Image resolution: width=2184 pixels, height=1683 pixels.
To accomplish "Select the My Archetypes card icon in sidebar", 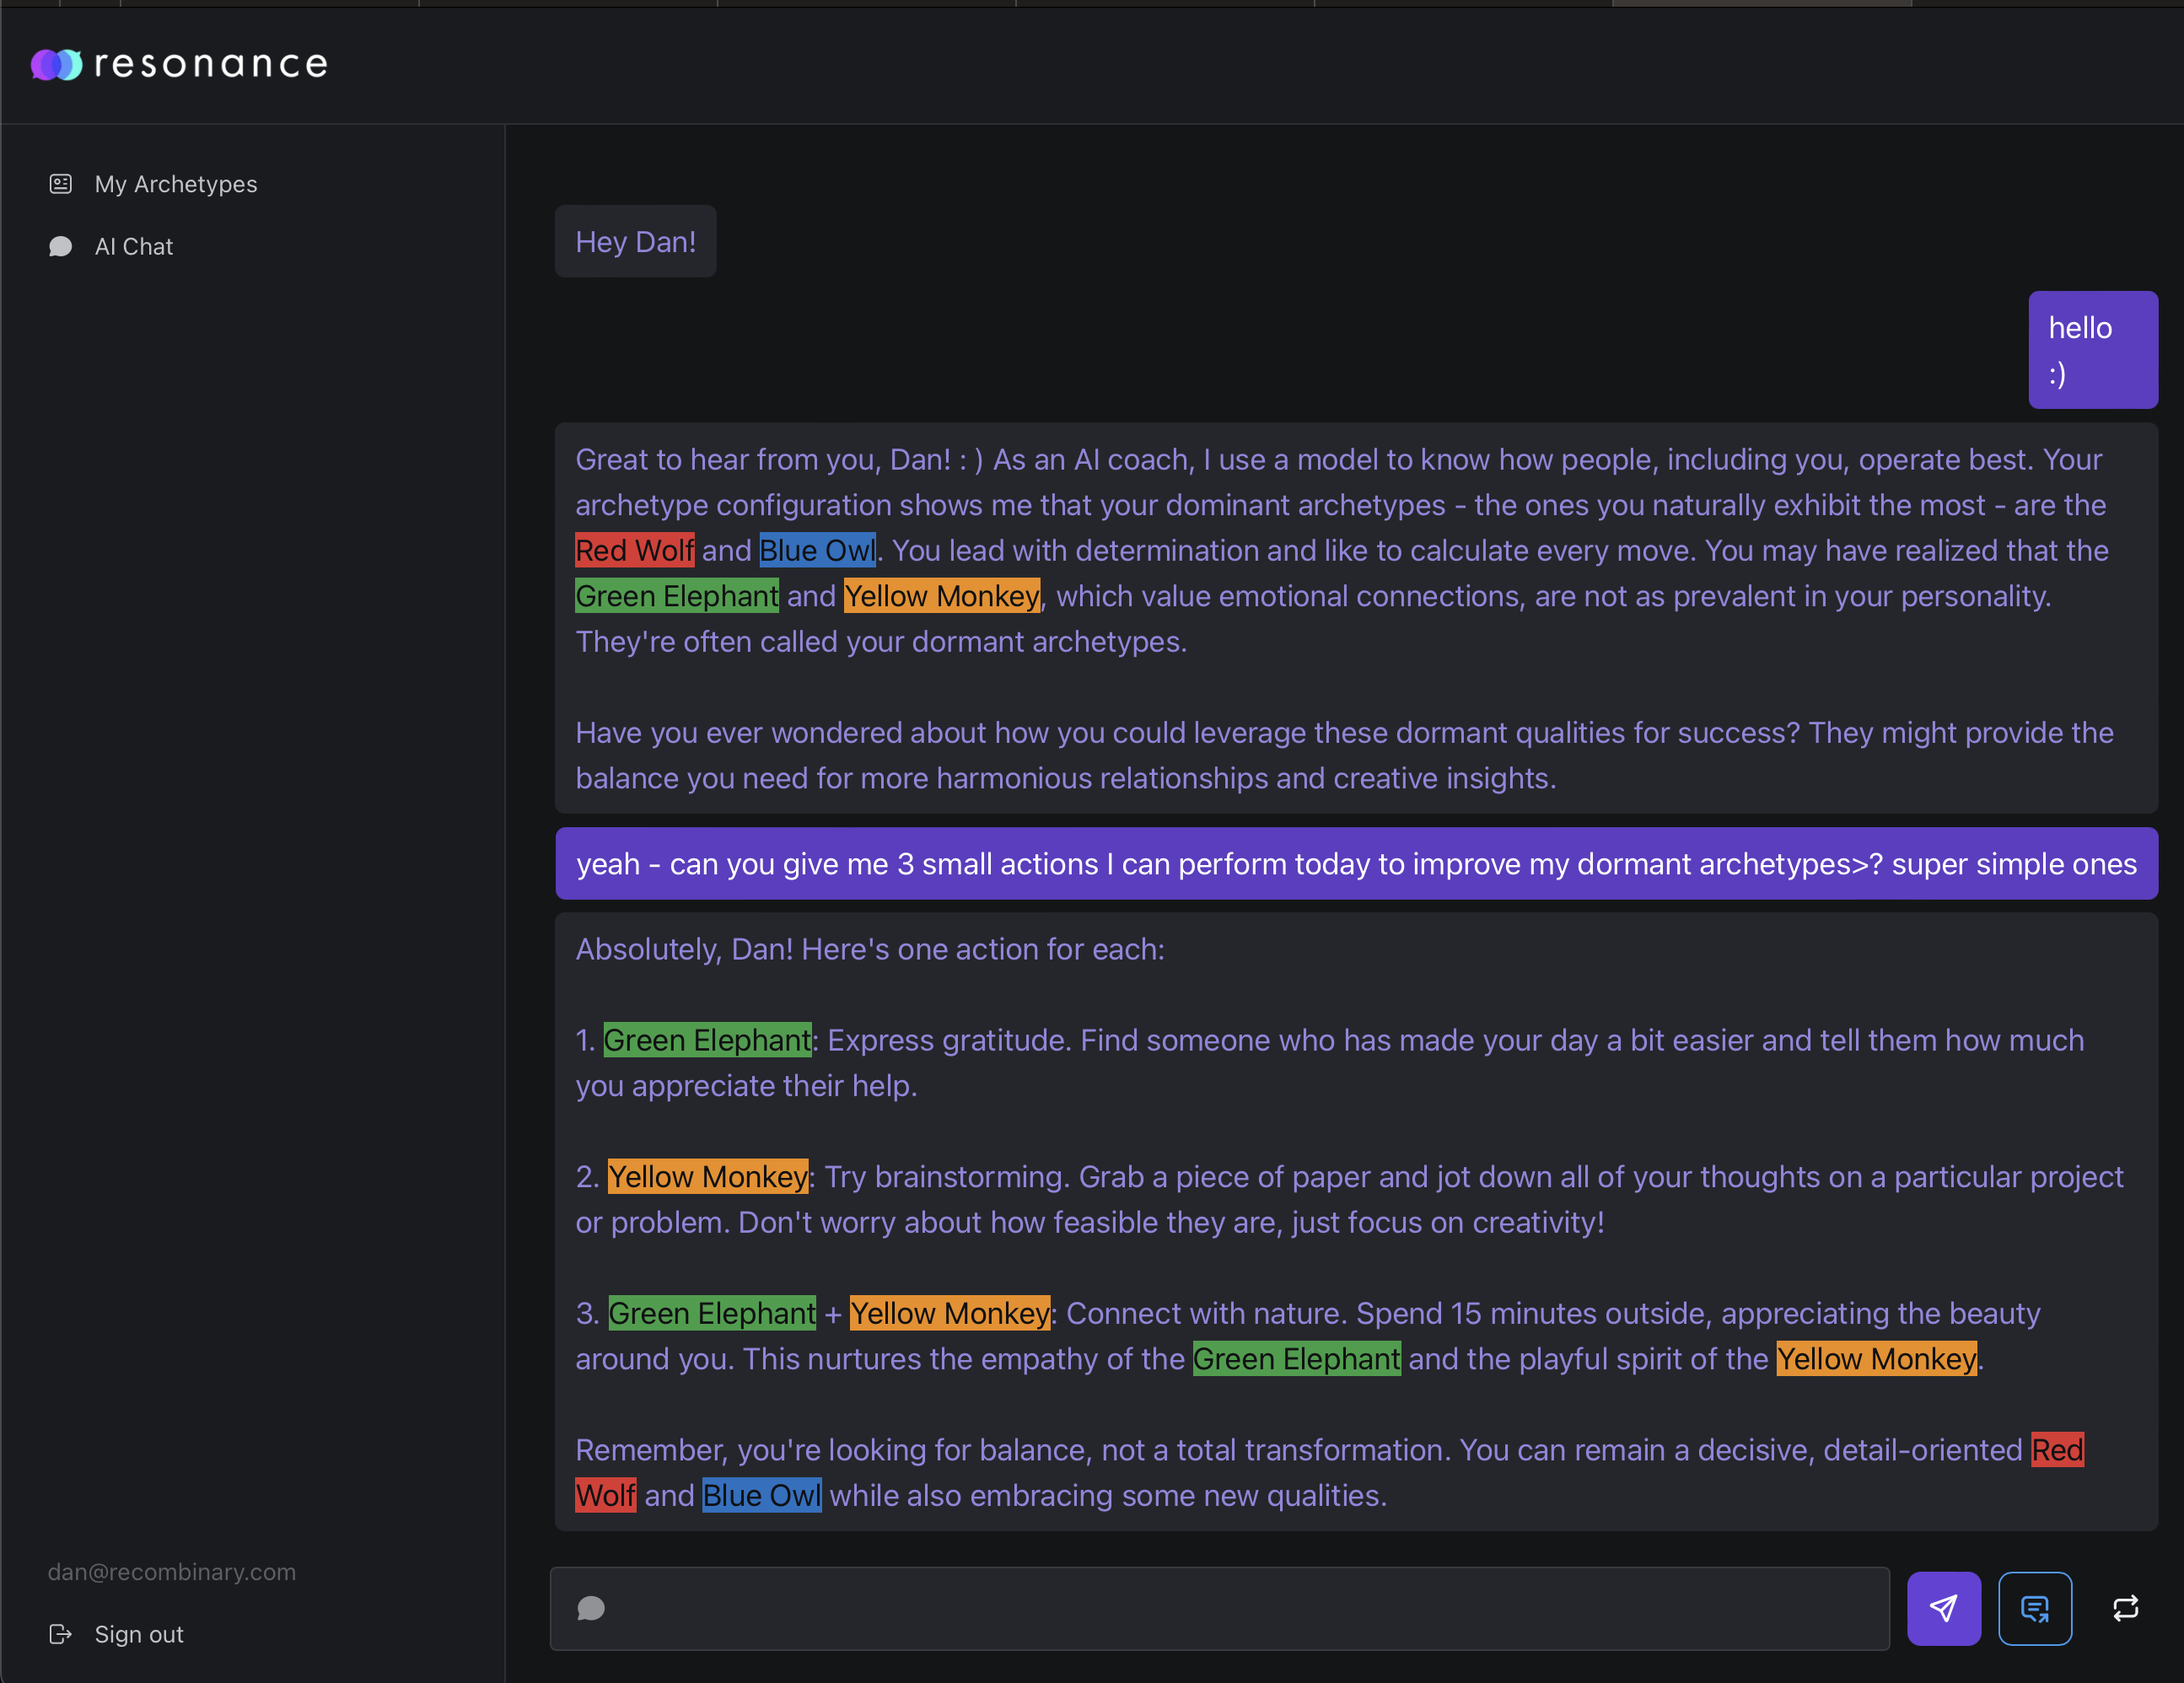I will (60, 183).
